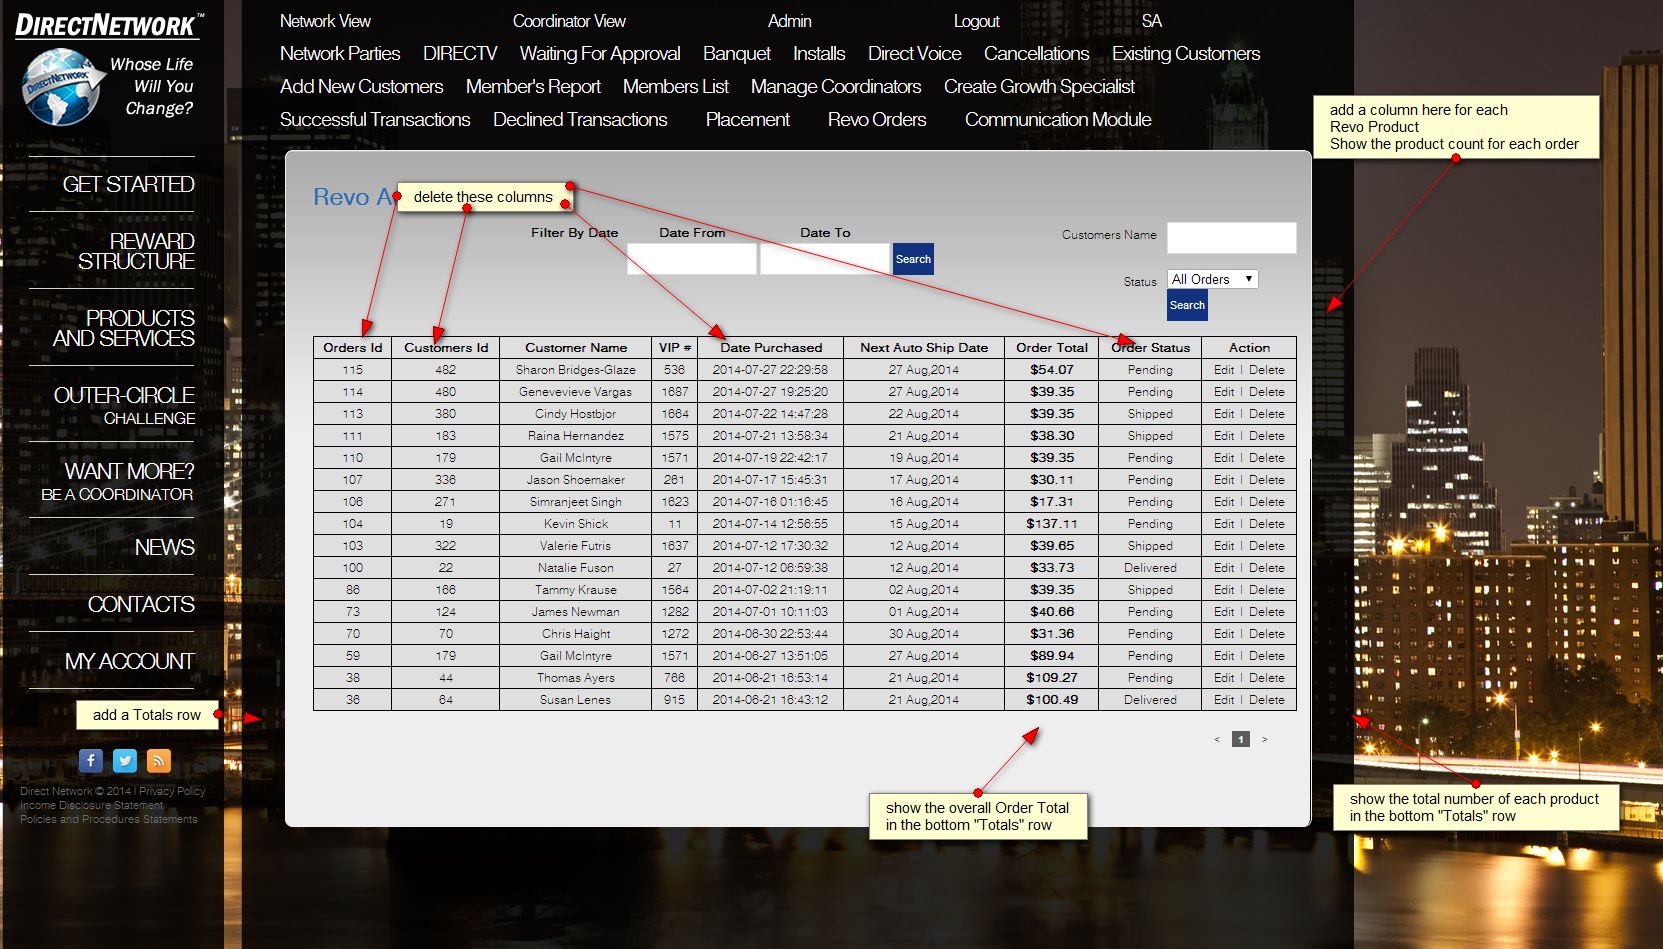Click the Customer Name column header

tap(576, 348)
